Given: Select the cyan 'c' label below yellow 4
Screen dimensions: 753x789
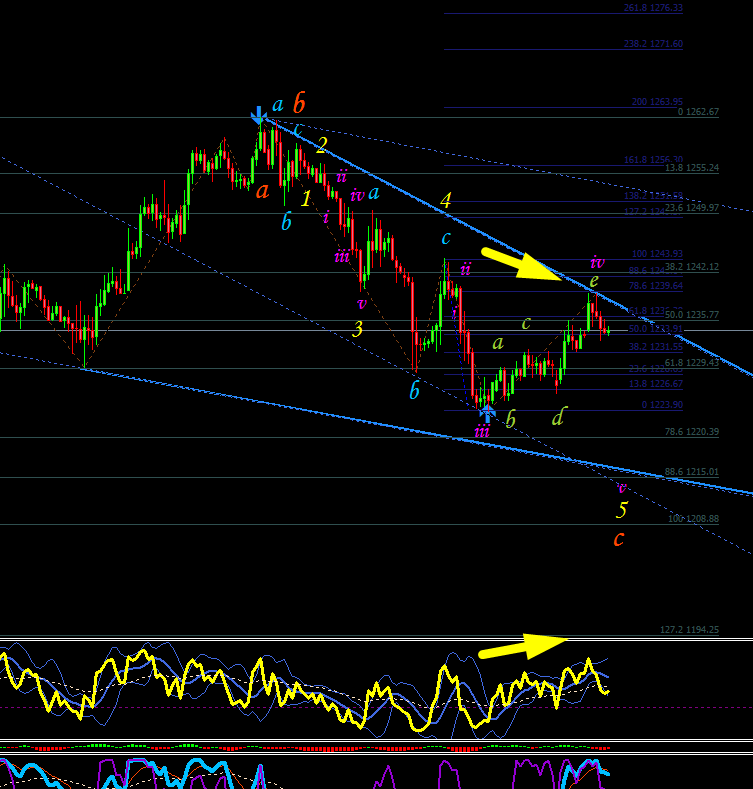Looking at the screenshot, I should pos(446,238).
